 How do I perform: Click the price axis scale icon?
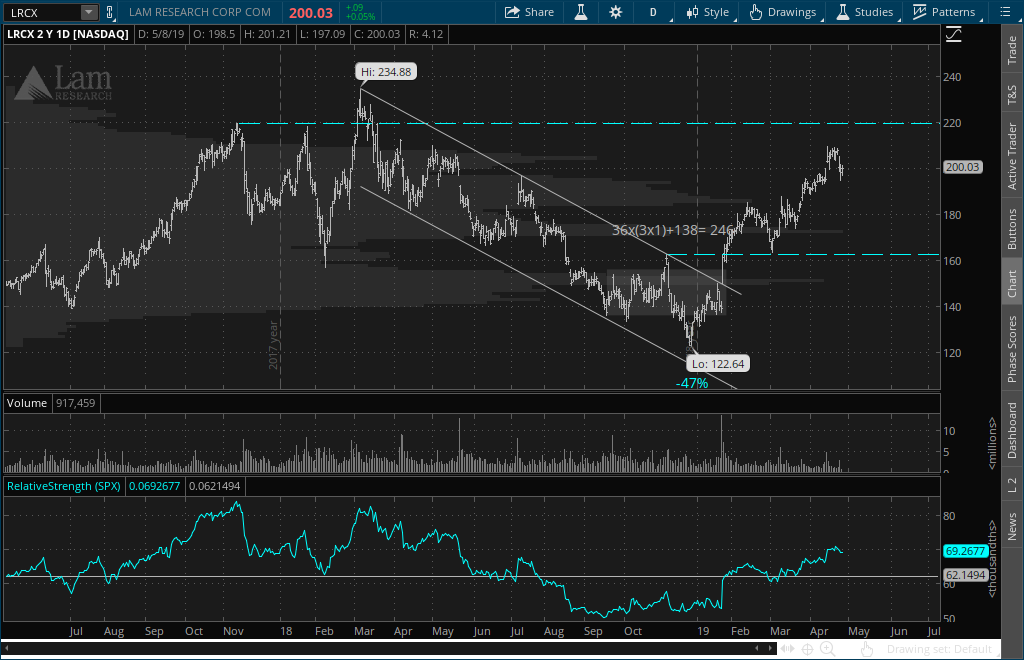pyautogui.click(x=953, y=34)
